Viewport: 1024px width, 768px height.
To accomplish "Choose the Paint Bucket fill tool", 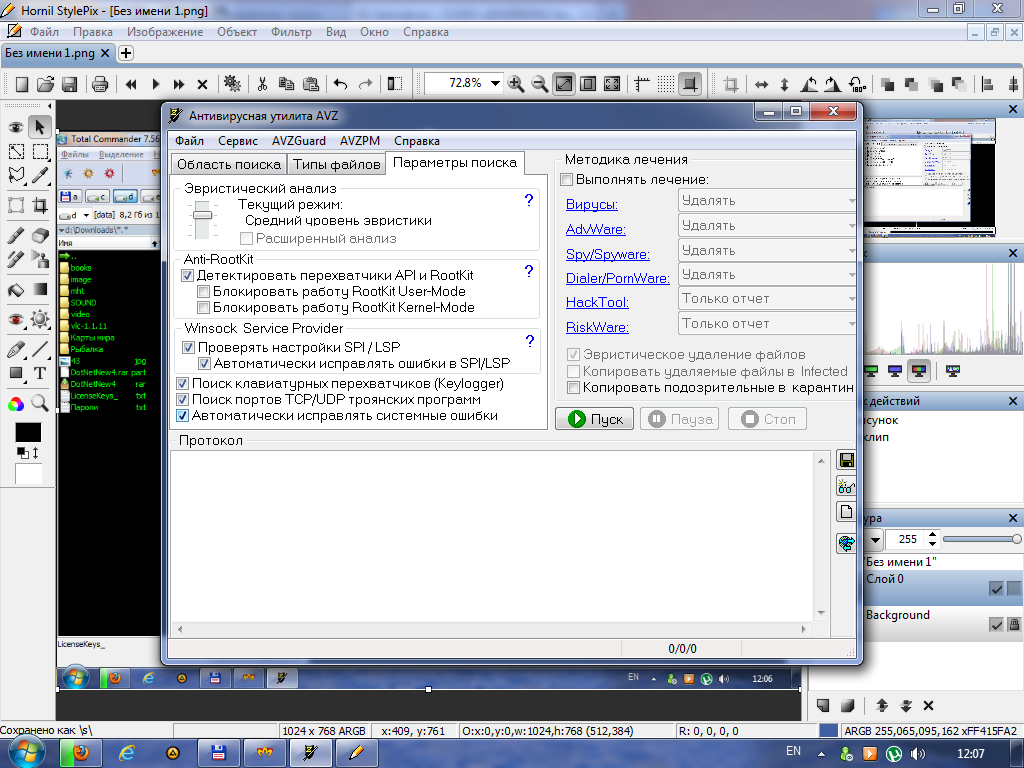I will 16,289.
